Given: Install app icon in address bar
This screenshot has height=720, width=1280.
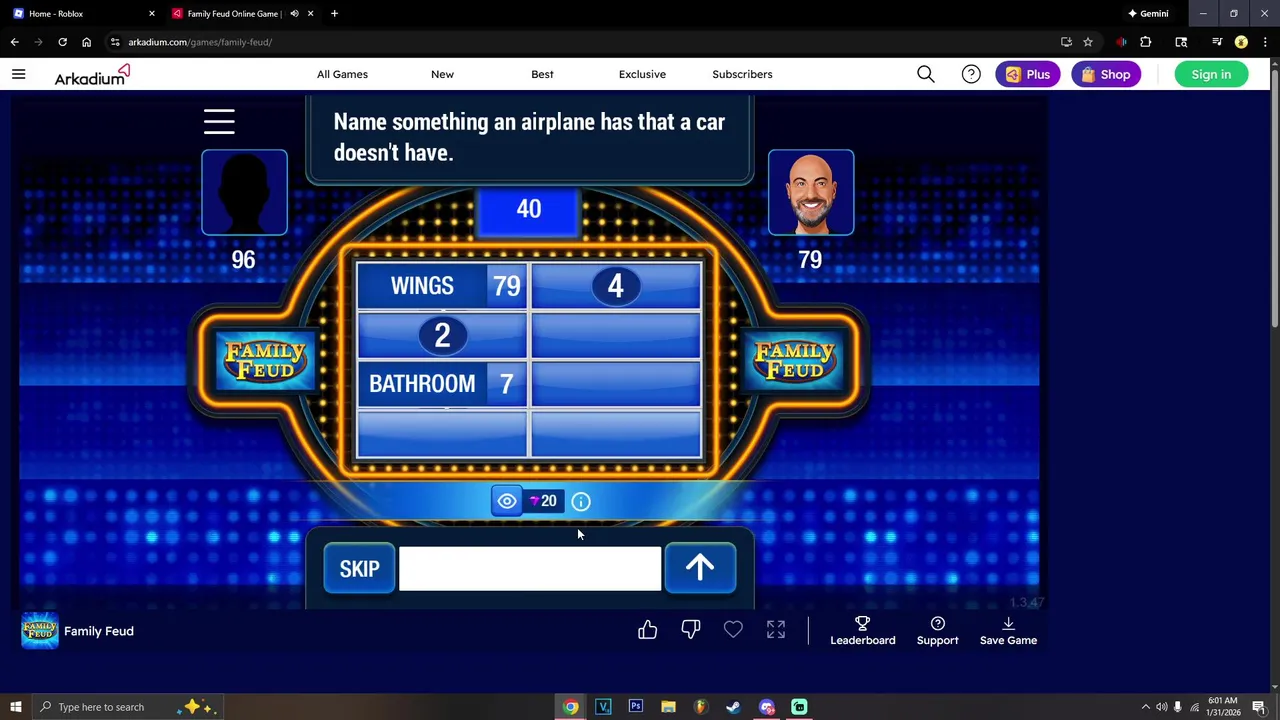Looking at the screenshot, I should 1066,42.
